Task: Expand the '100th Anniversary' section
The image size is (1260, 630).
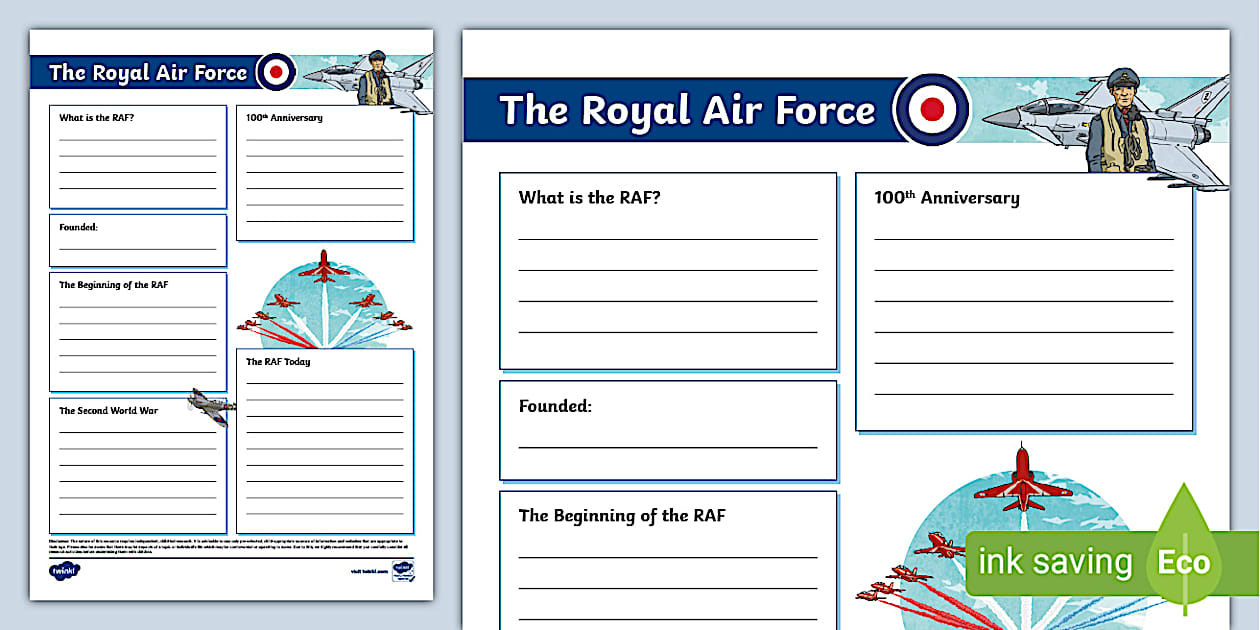Action: [1022, 300]
